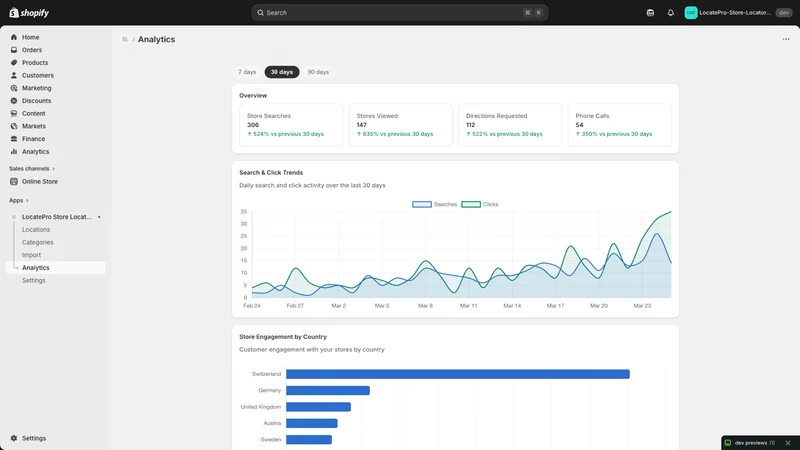This screenshot has height=450, width=800.
Task: Open the Import app page
Action: [x=31, y=255]
